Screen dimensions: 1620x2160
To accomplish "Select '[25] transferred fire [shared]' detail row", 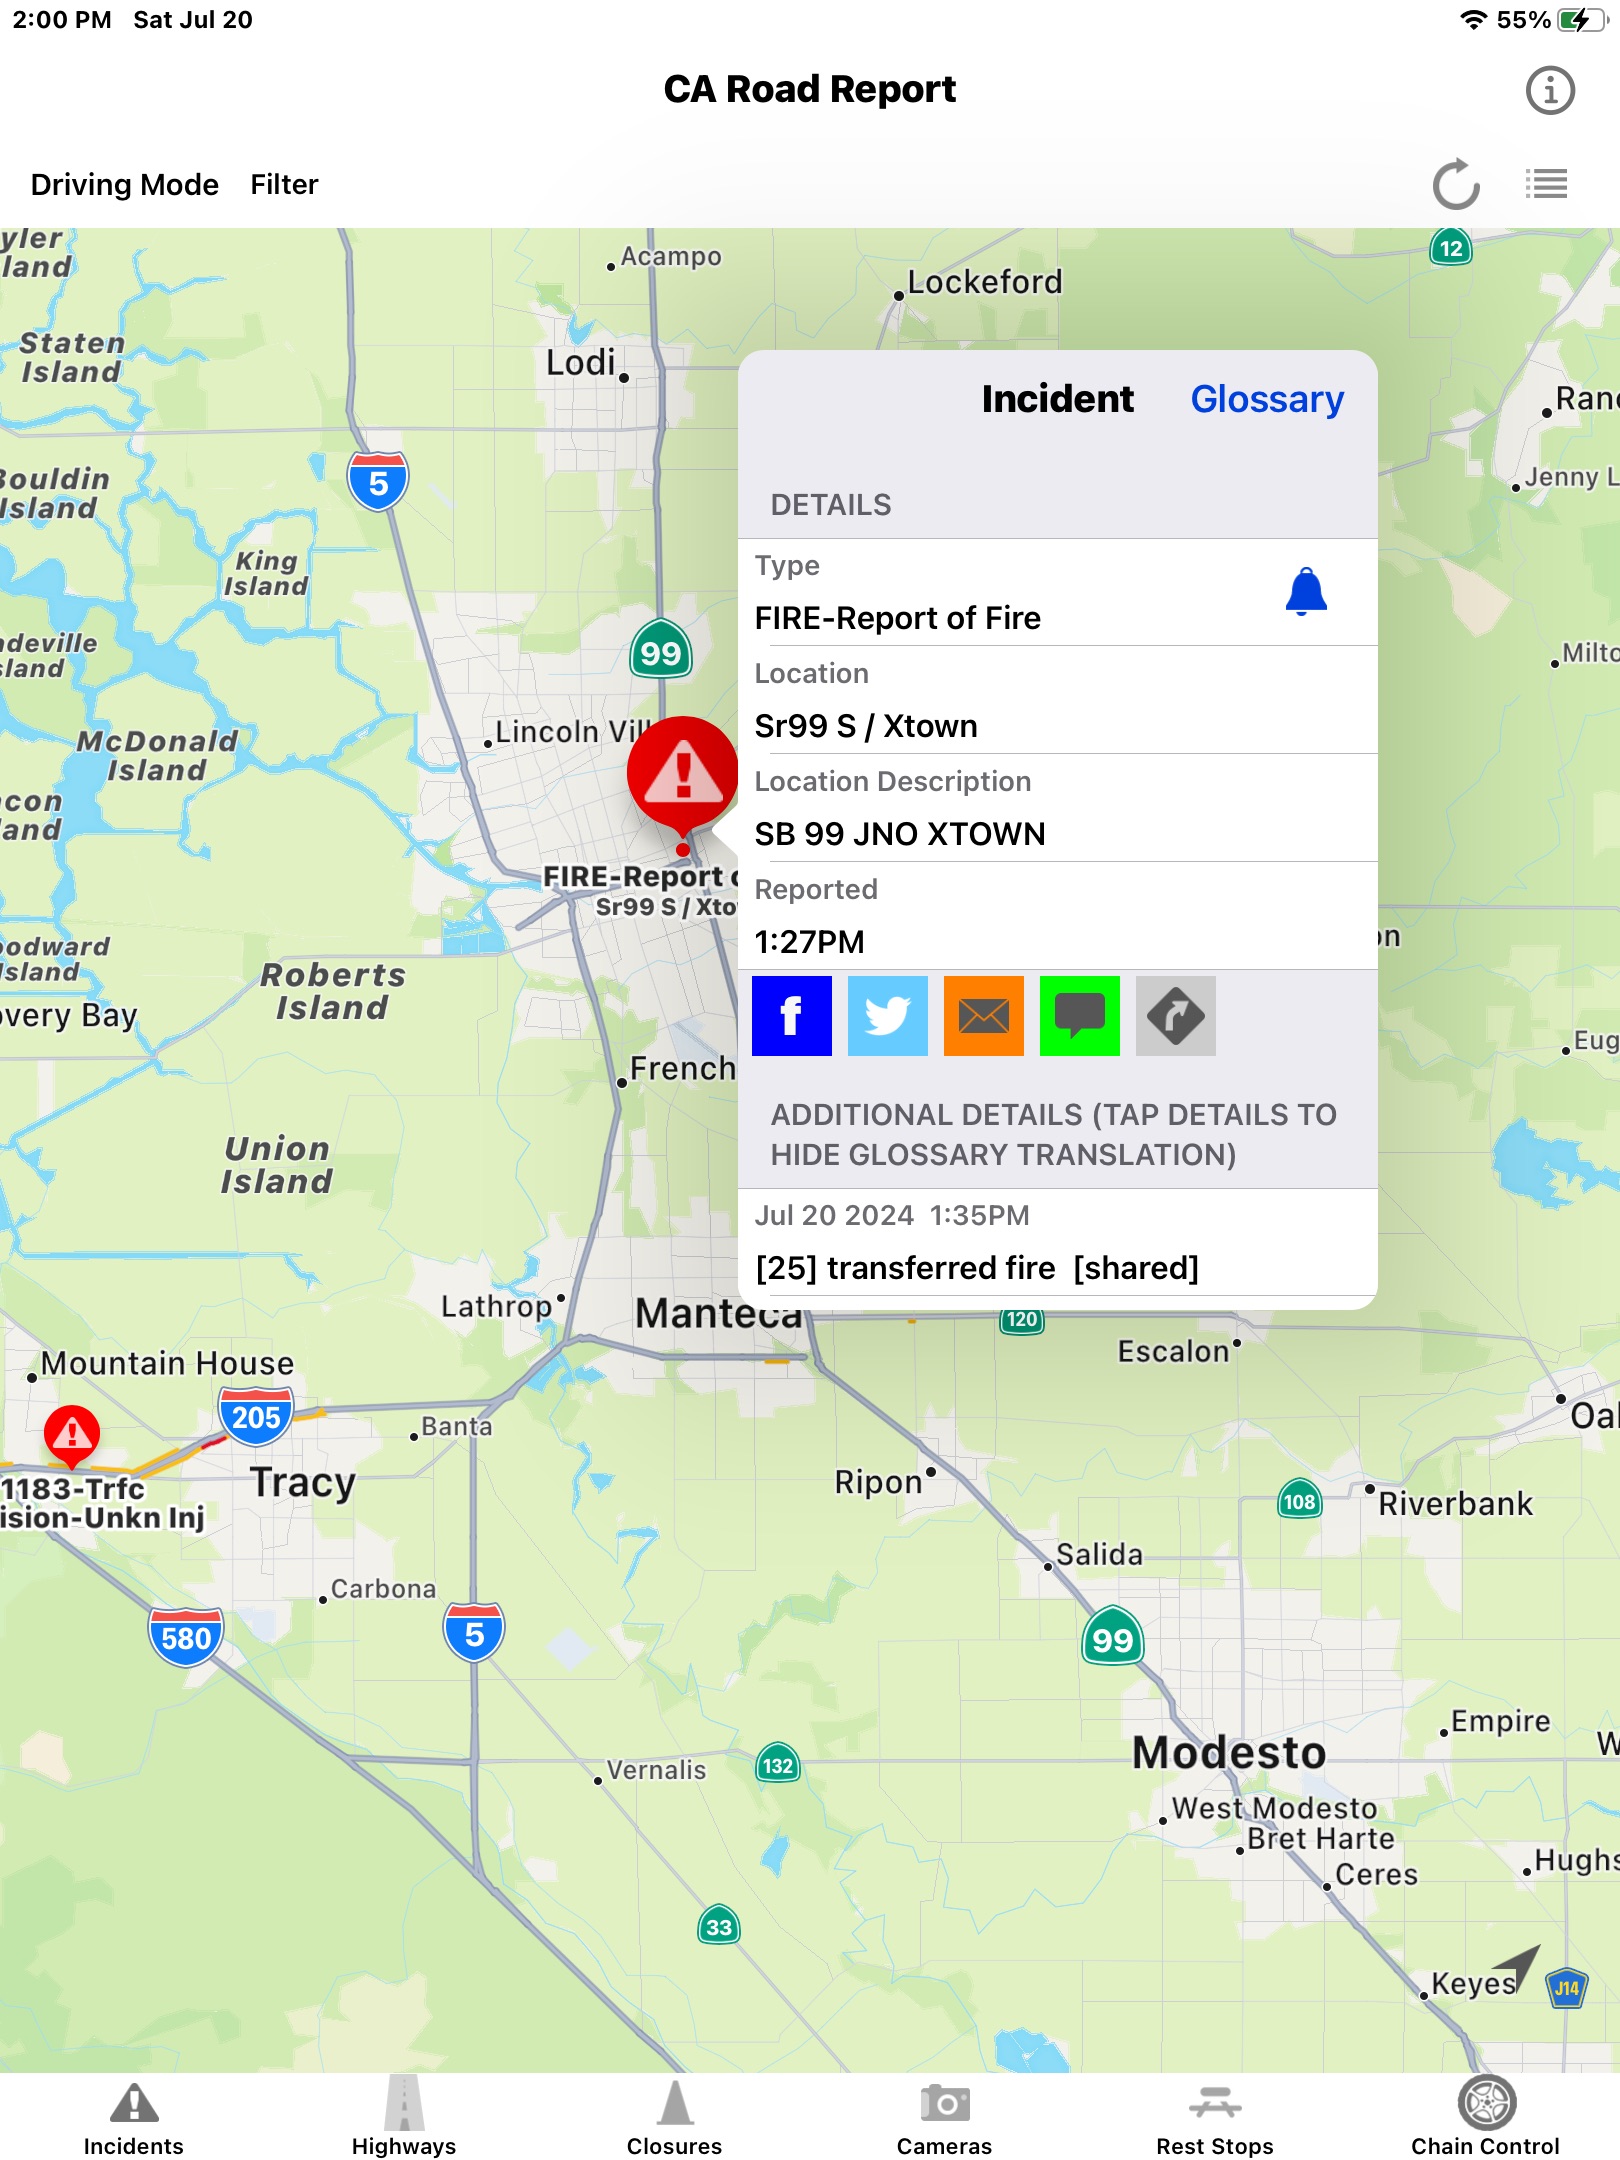I will (1057, 1242).
